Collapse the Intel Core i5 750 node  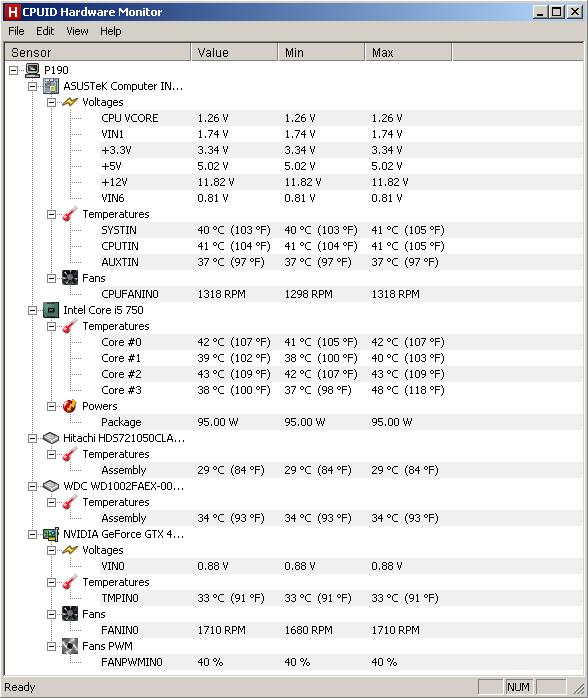(x=32, y=310)
